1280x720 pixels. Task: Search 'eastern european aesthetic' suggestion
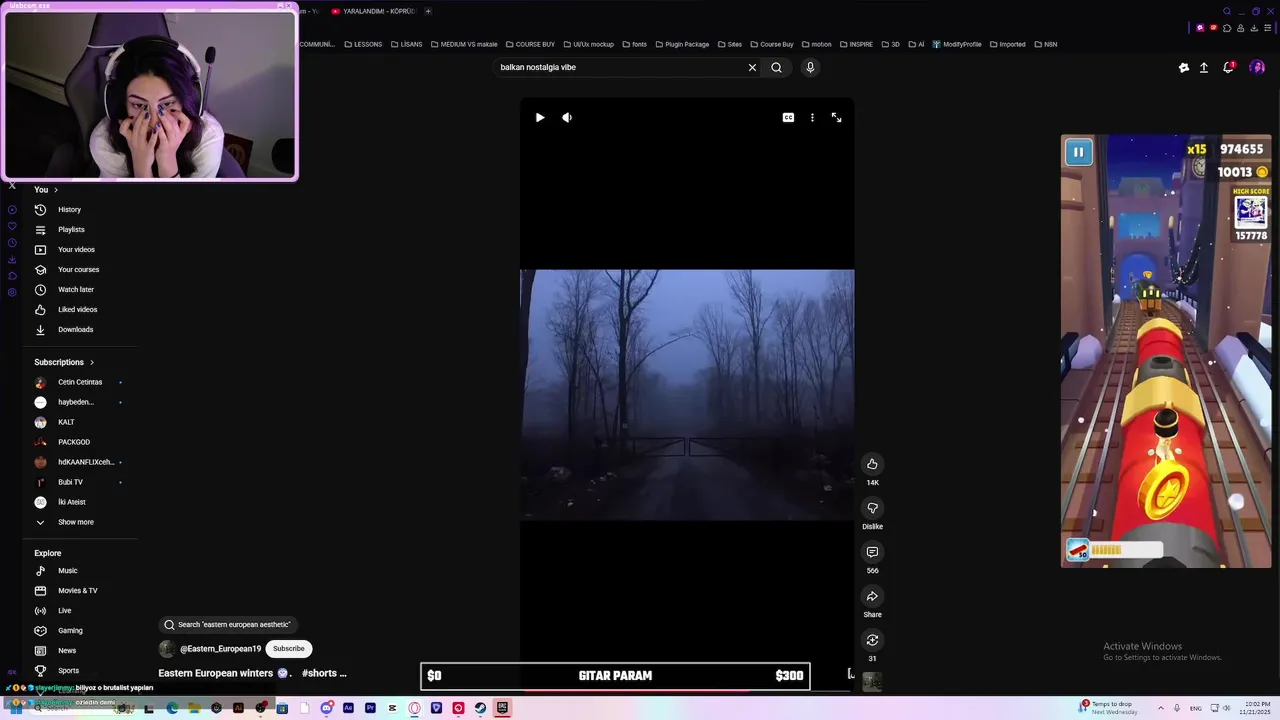pos(228,624)
